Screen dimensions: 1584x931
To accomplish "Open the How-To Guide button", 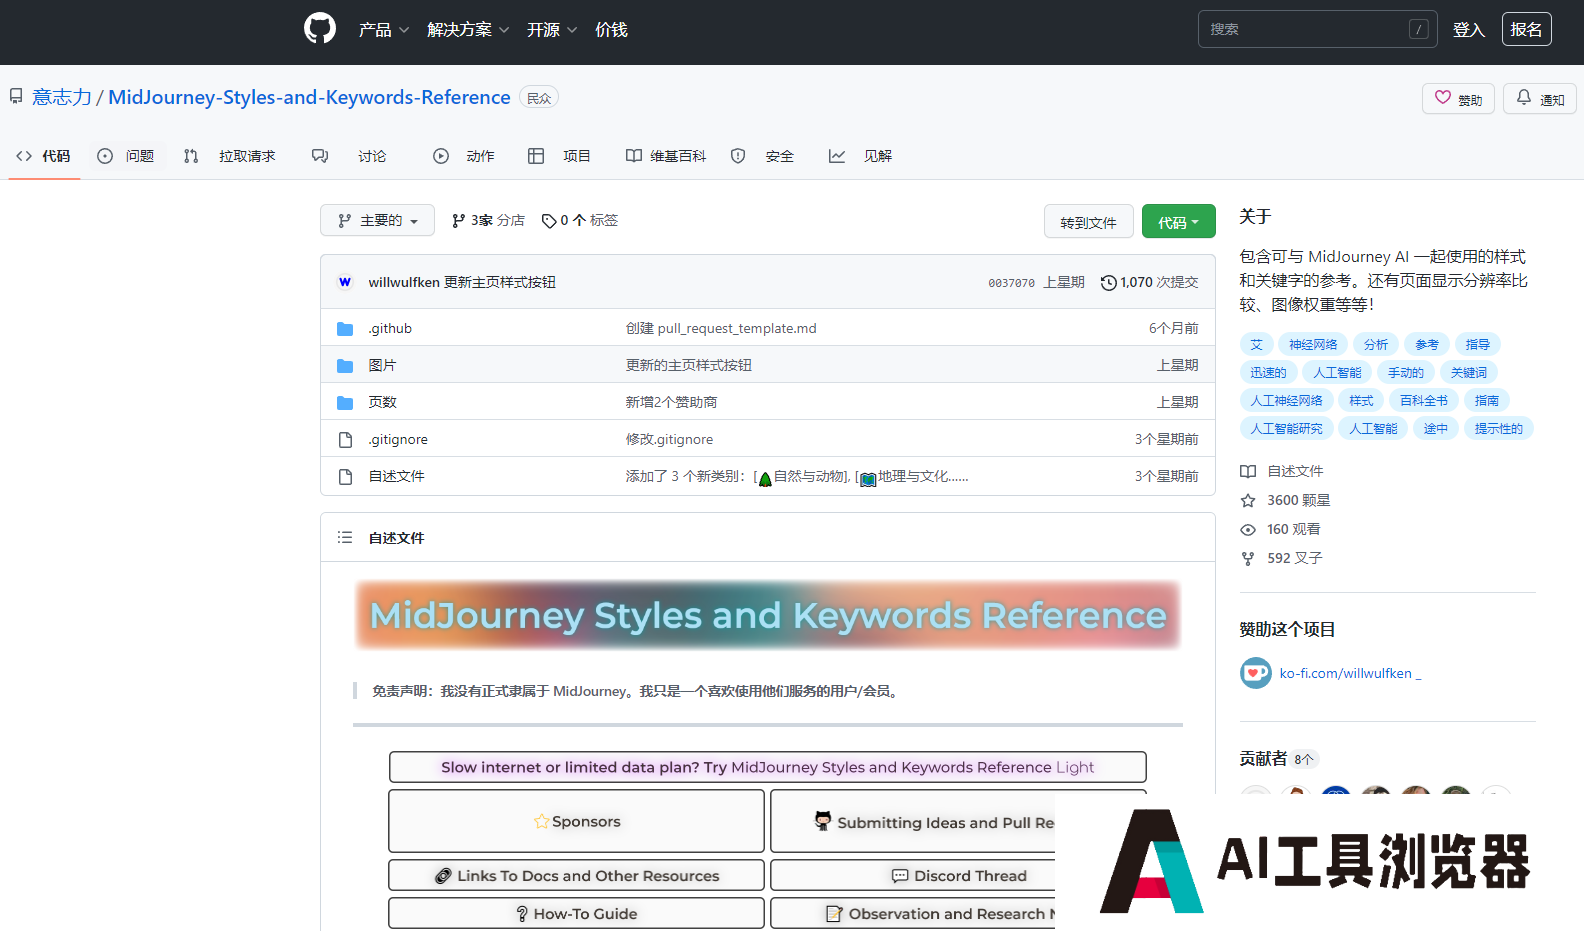I will click(x=577, y=913).
